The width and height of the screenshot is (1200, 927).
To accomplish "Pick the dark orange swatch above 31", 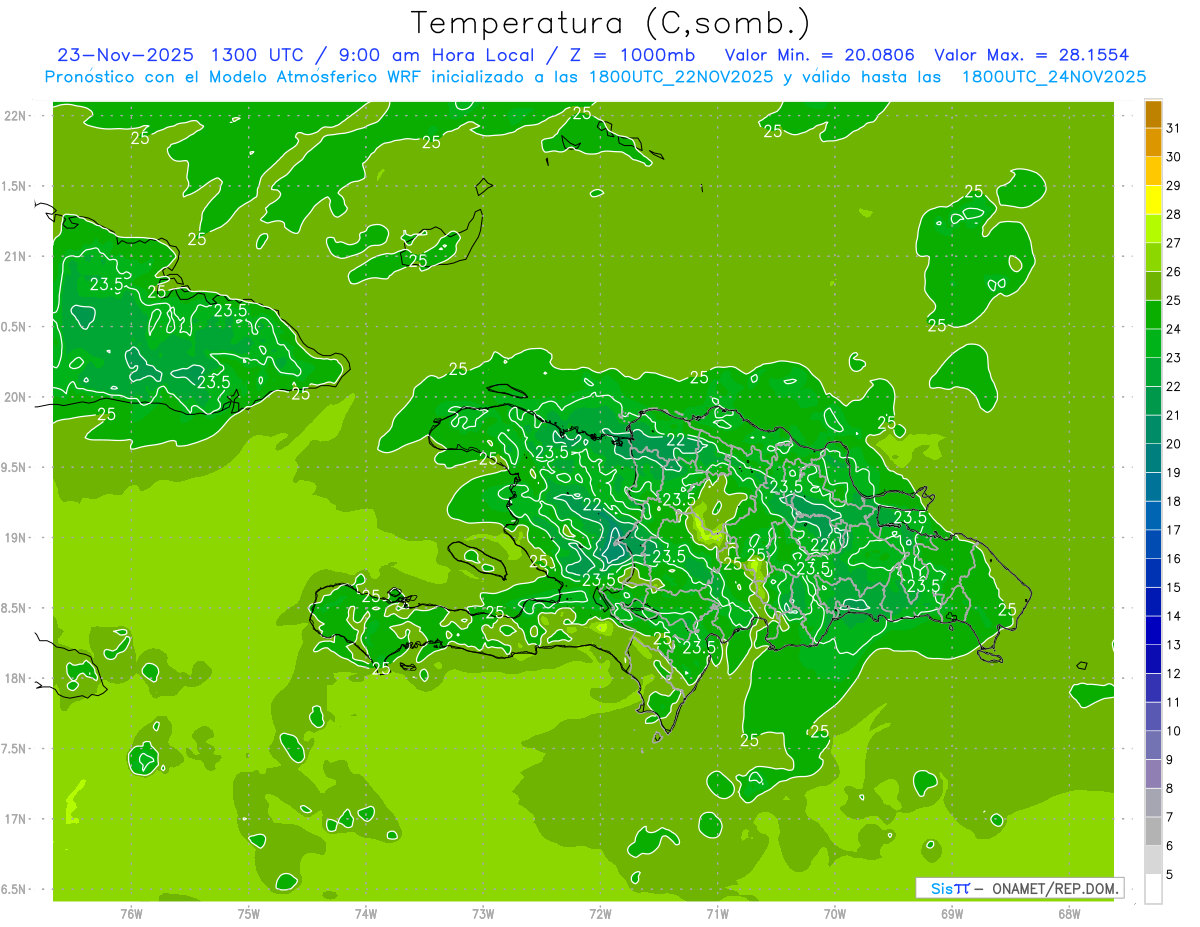I will pyautogui.click(x=1153, y=113).
